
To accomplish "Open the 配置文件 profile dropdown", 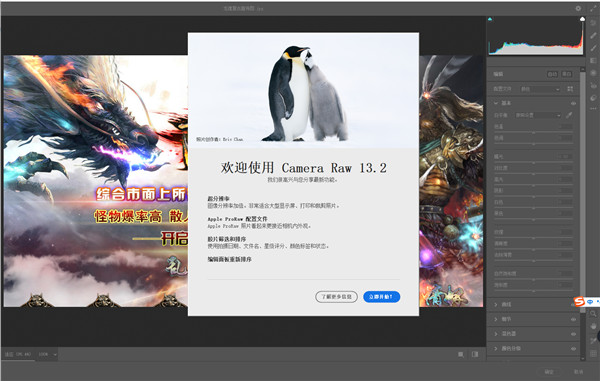I will [540, 90].
